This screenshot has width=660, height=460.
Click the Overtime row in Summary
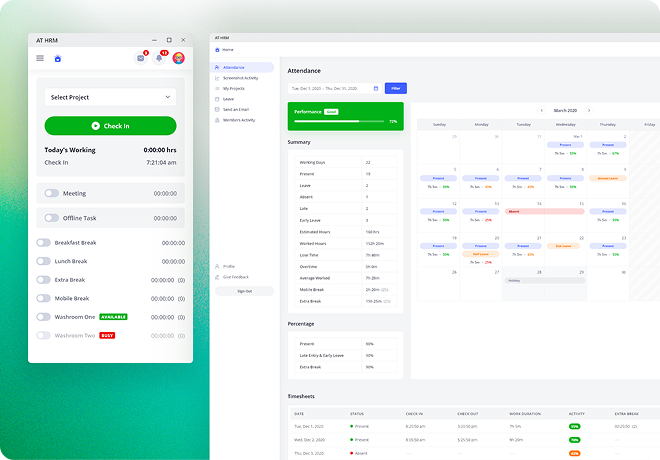(346, 266)
